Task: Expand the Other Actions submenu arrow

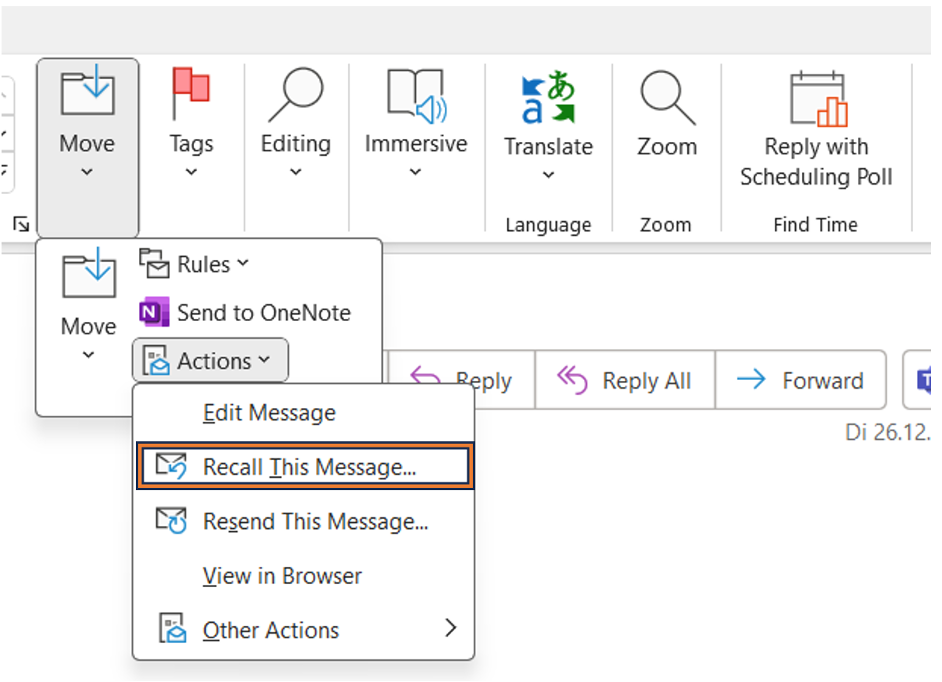Action: pyautogui.click(x=450, y=629)
